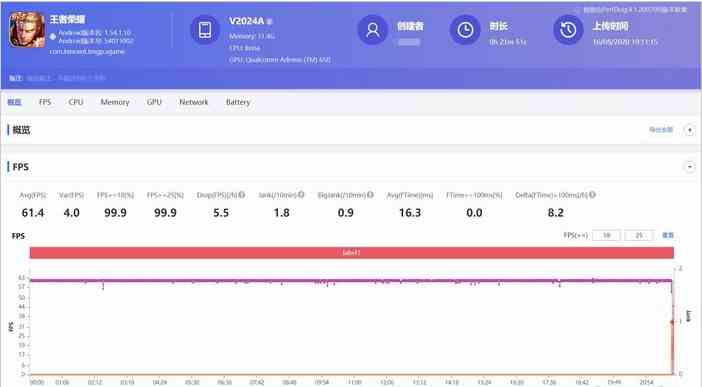Collapse the overview section arrow
This screenshot has width=702, height=387.
coord(689,130)
